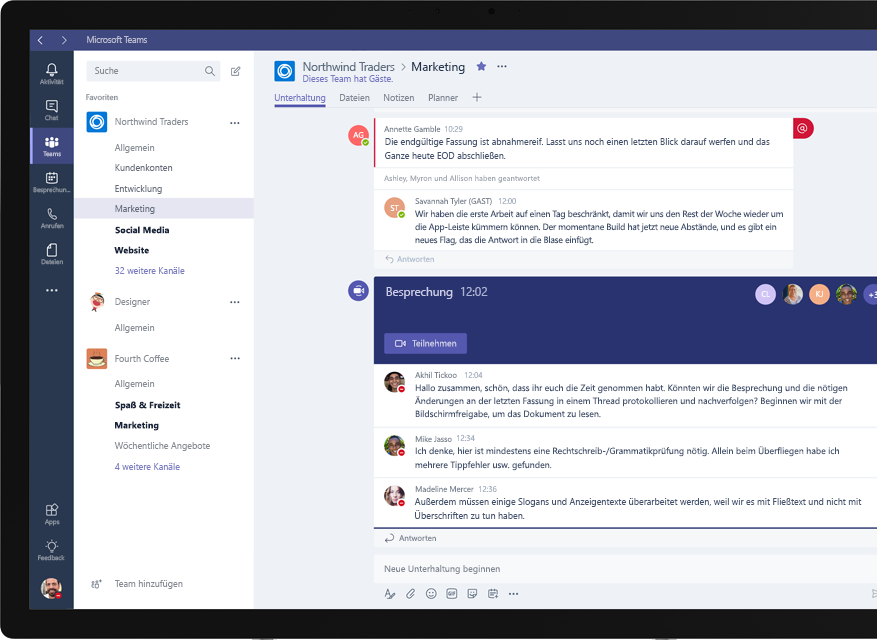
Task: Click the CL participant avatar
Action: tap(765, 294)
